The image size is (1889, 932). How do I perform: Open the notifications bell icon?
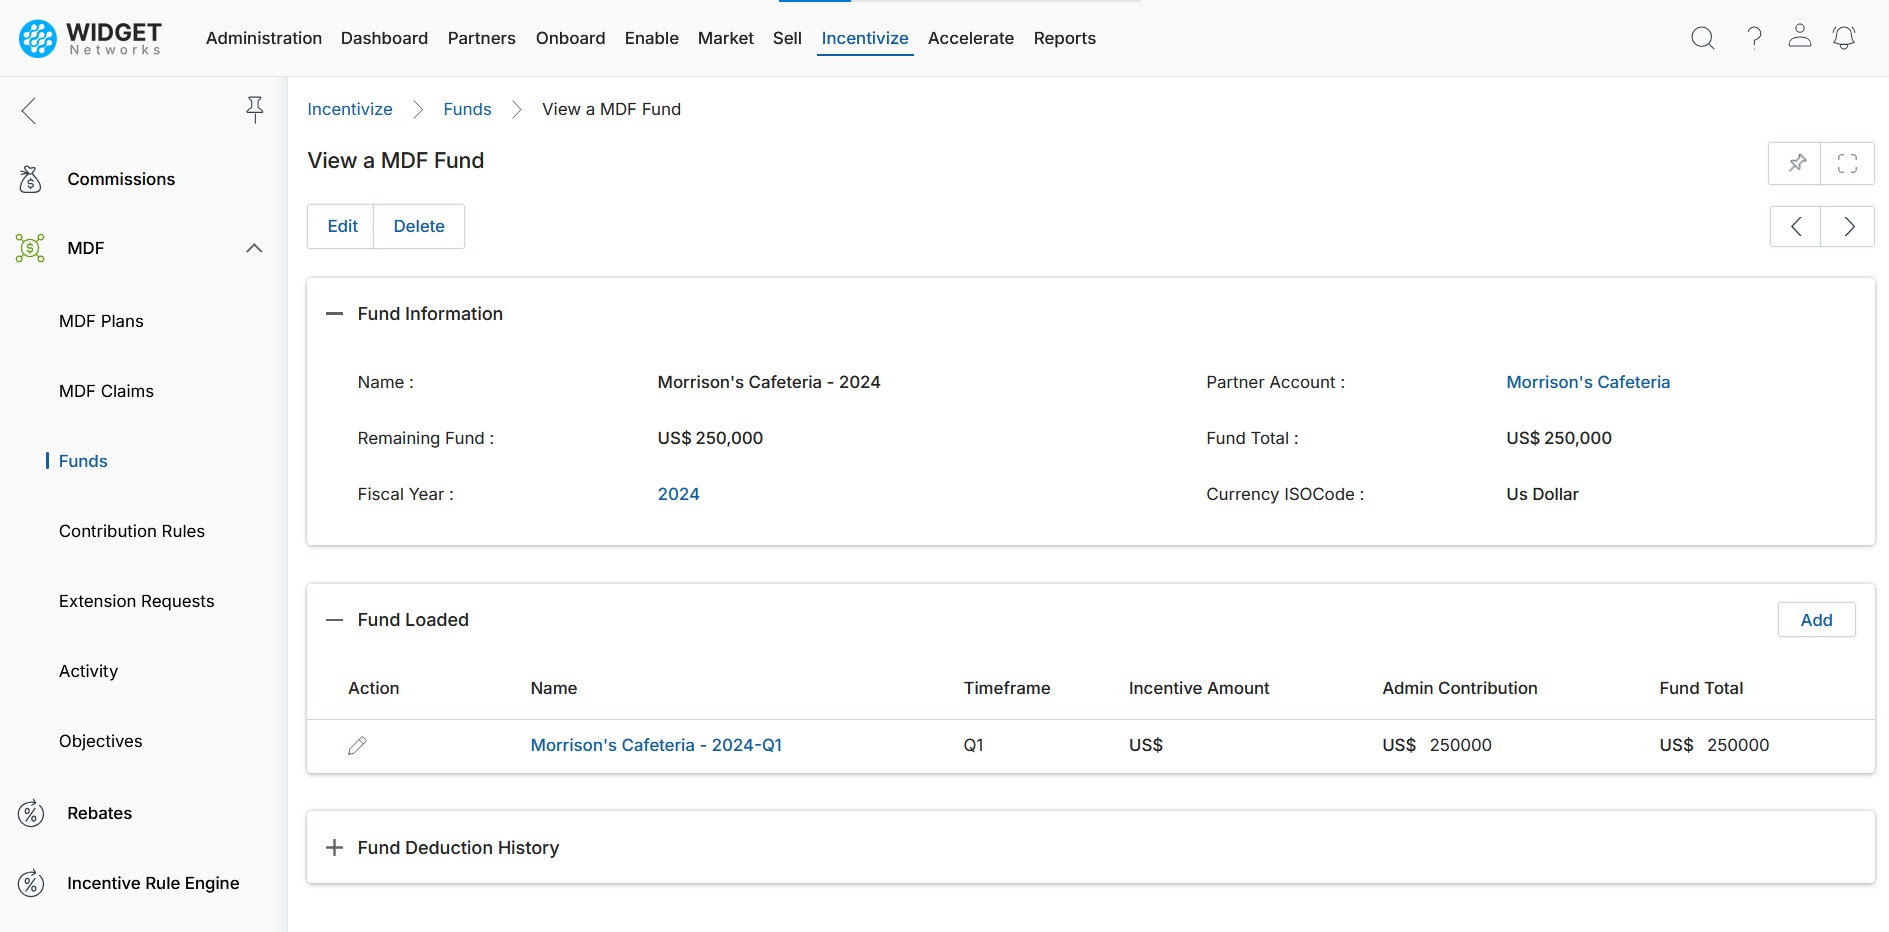pyautogui.click(x=1843, y=38)
